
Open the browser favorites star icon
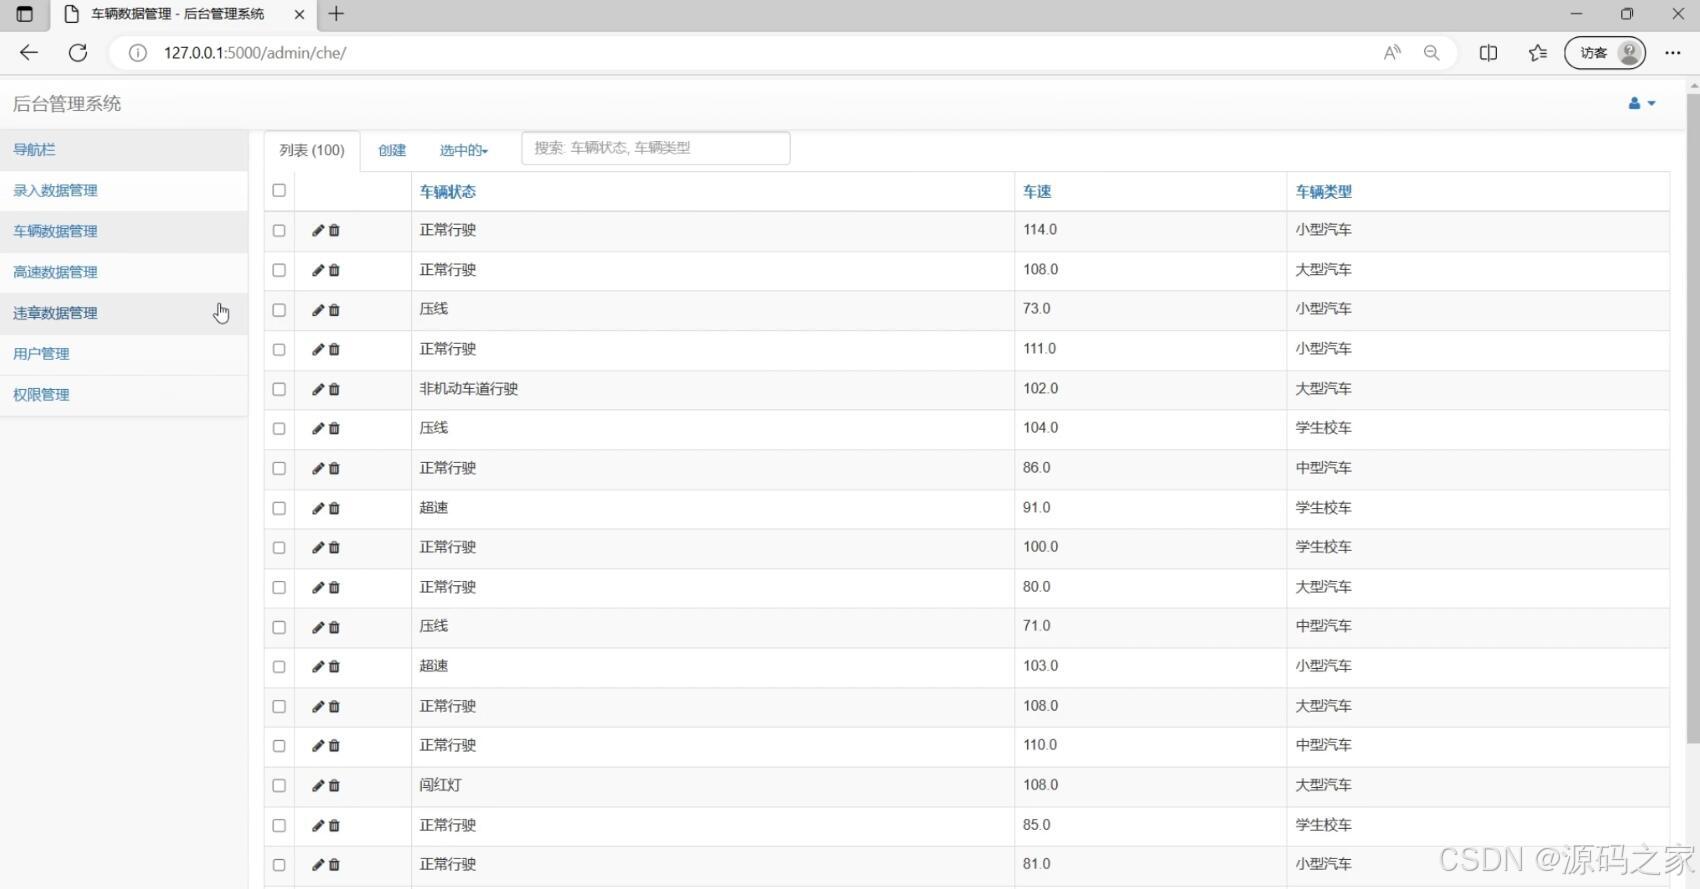1538,53
